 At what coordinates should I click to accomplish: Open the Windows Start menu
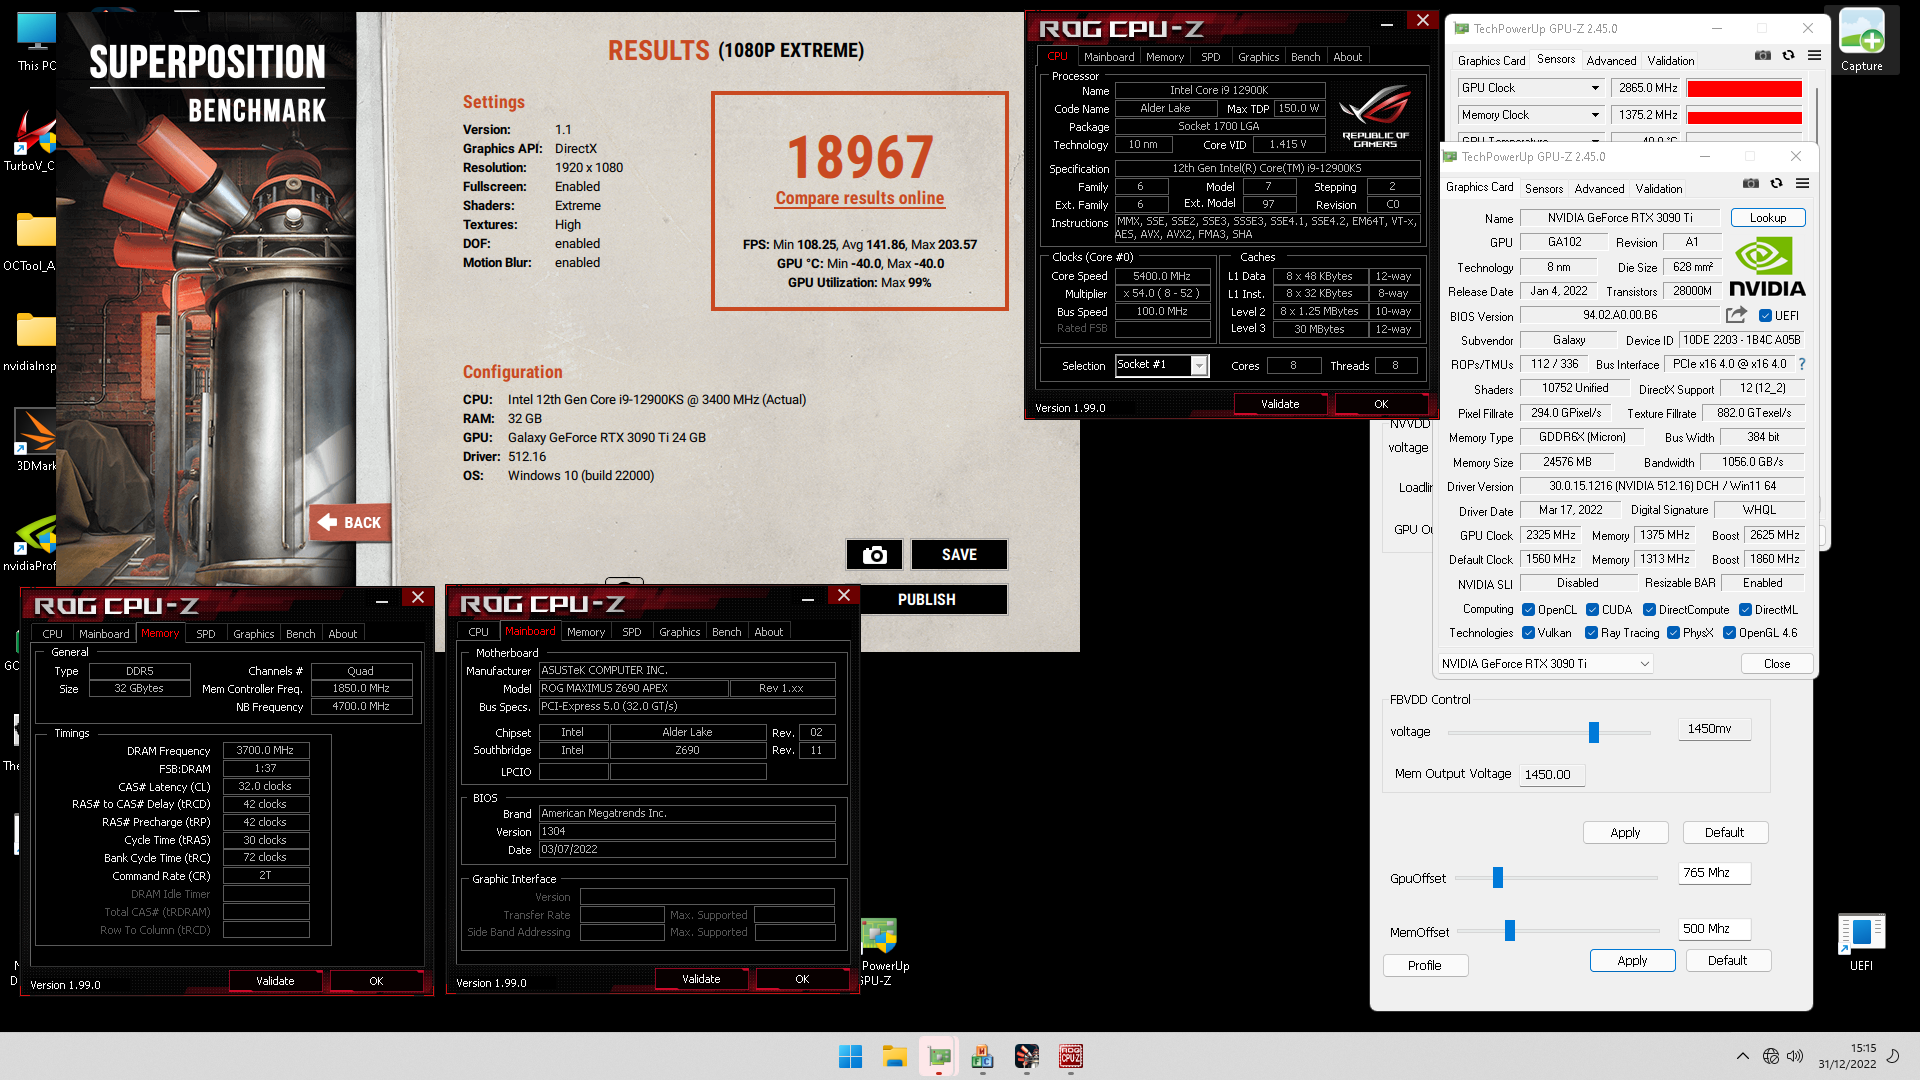click(x=850, y=1056)
